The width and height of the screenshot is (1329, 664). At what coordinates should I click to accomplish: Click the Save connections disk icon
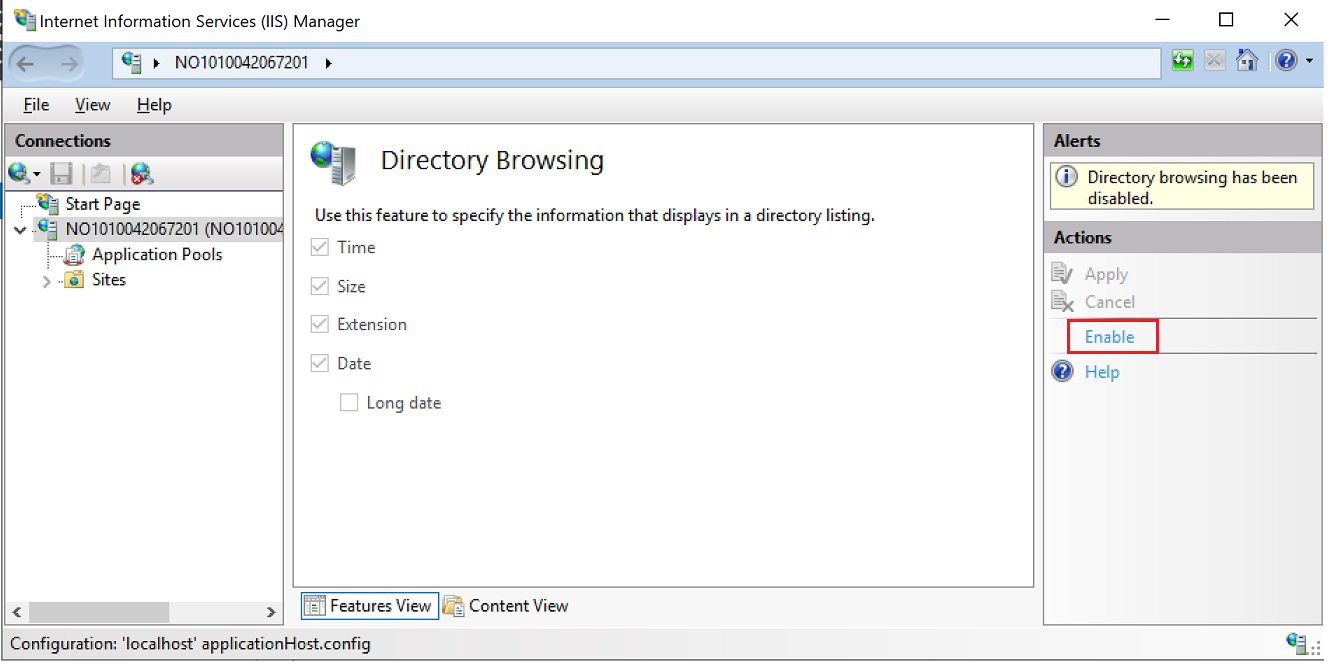(x=62, y=174)
